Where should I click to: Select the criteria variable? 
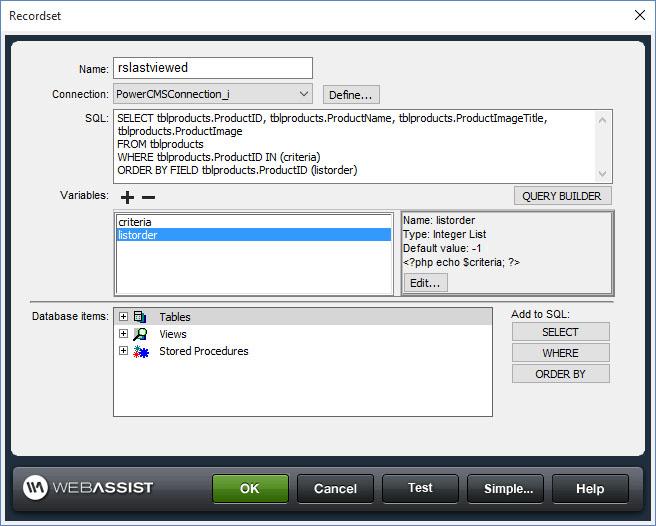[x=254, y=222]
